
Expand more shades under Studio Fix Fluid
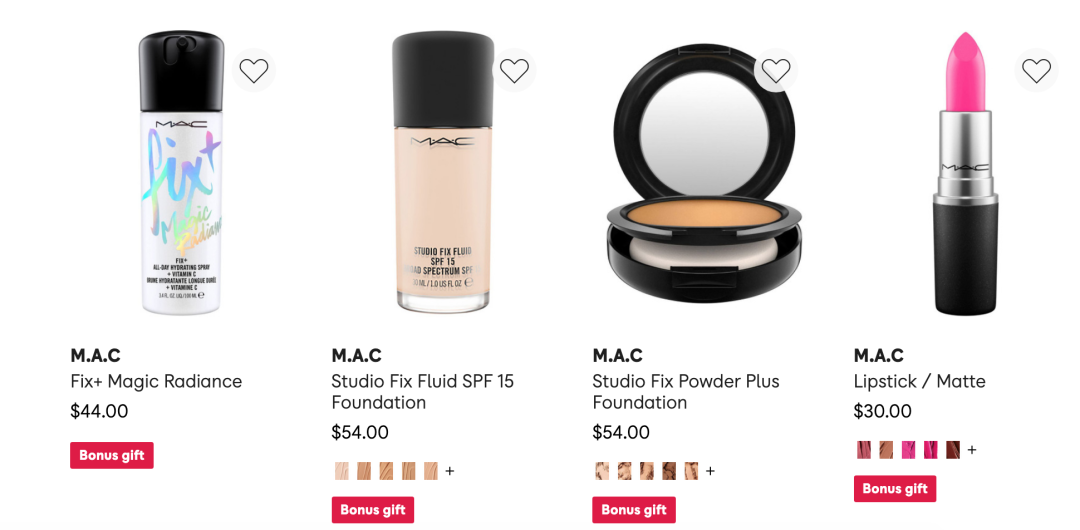(x=450, y=471)
